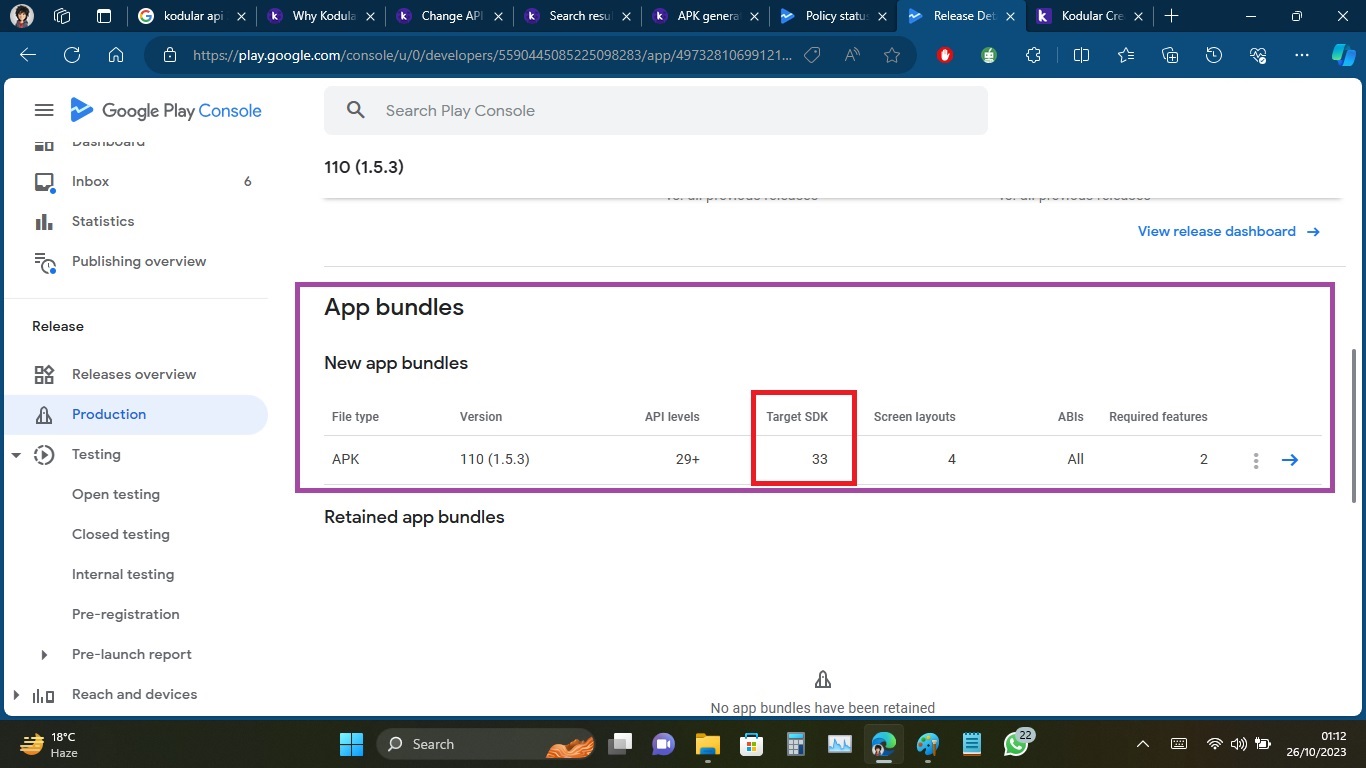1366x768 pixels.
Task: Open the Workspaces menu
Action: [x=62, y=16]
